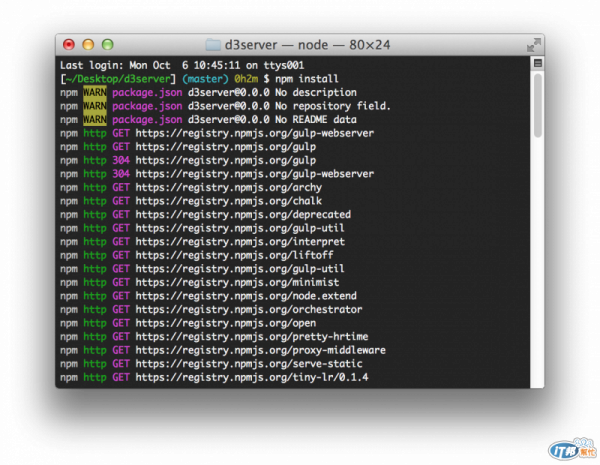Click the WARN badge on 'No description' line
The height and width of the screenshot is (465, 600).
95,93
